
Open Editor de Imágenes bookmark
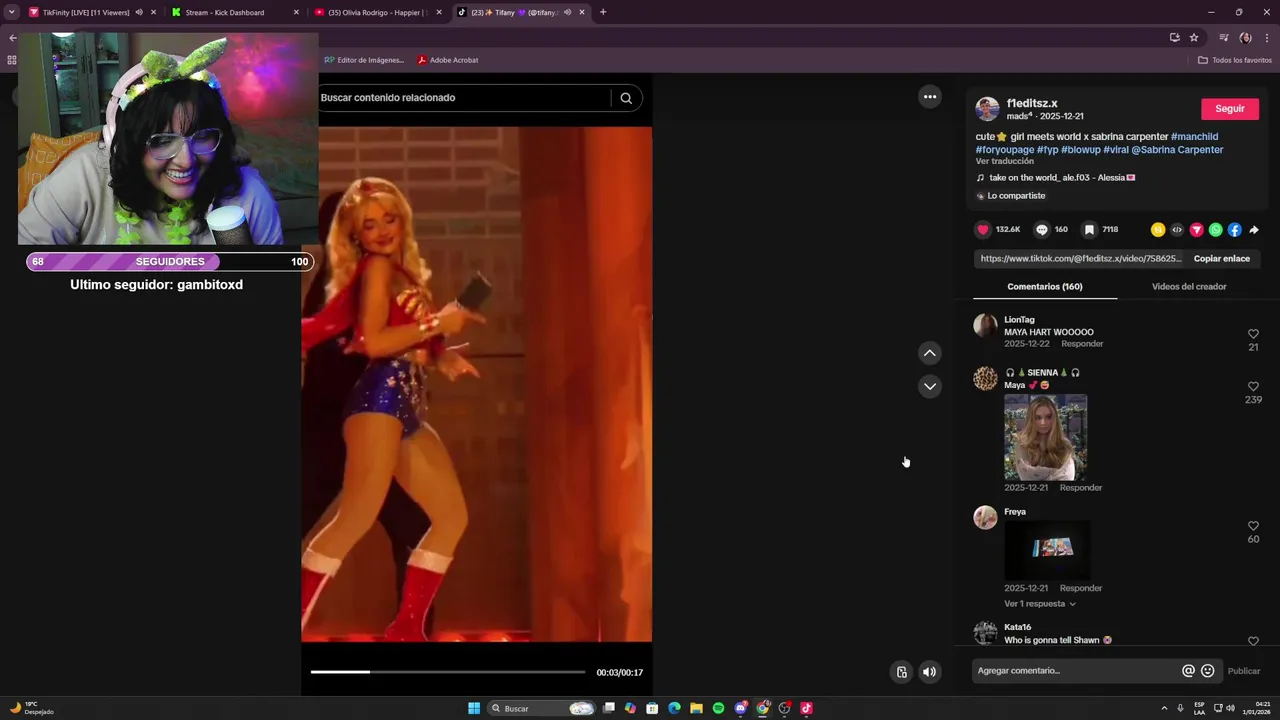364,60
